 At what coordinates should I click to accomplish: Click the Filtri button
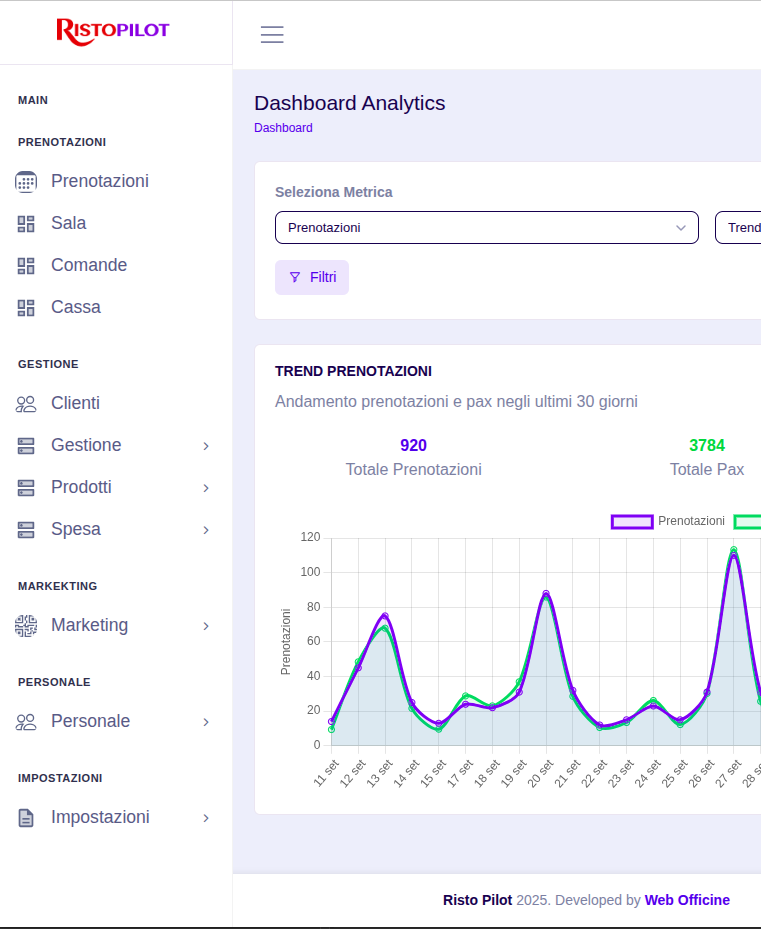coord(312,277)
